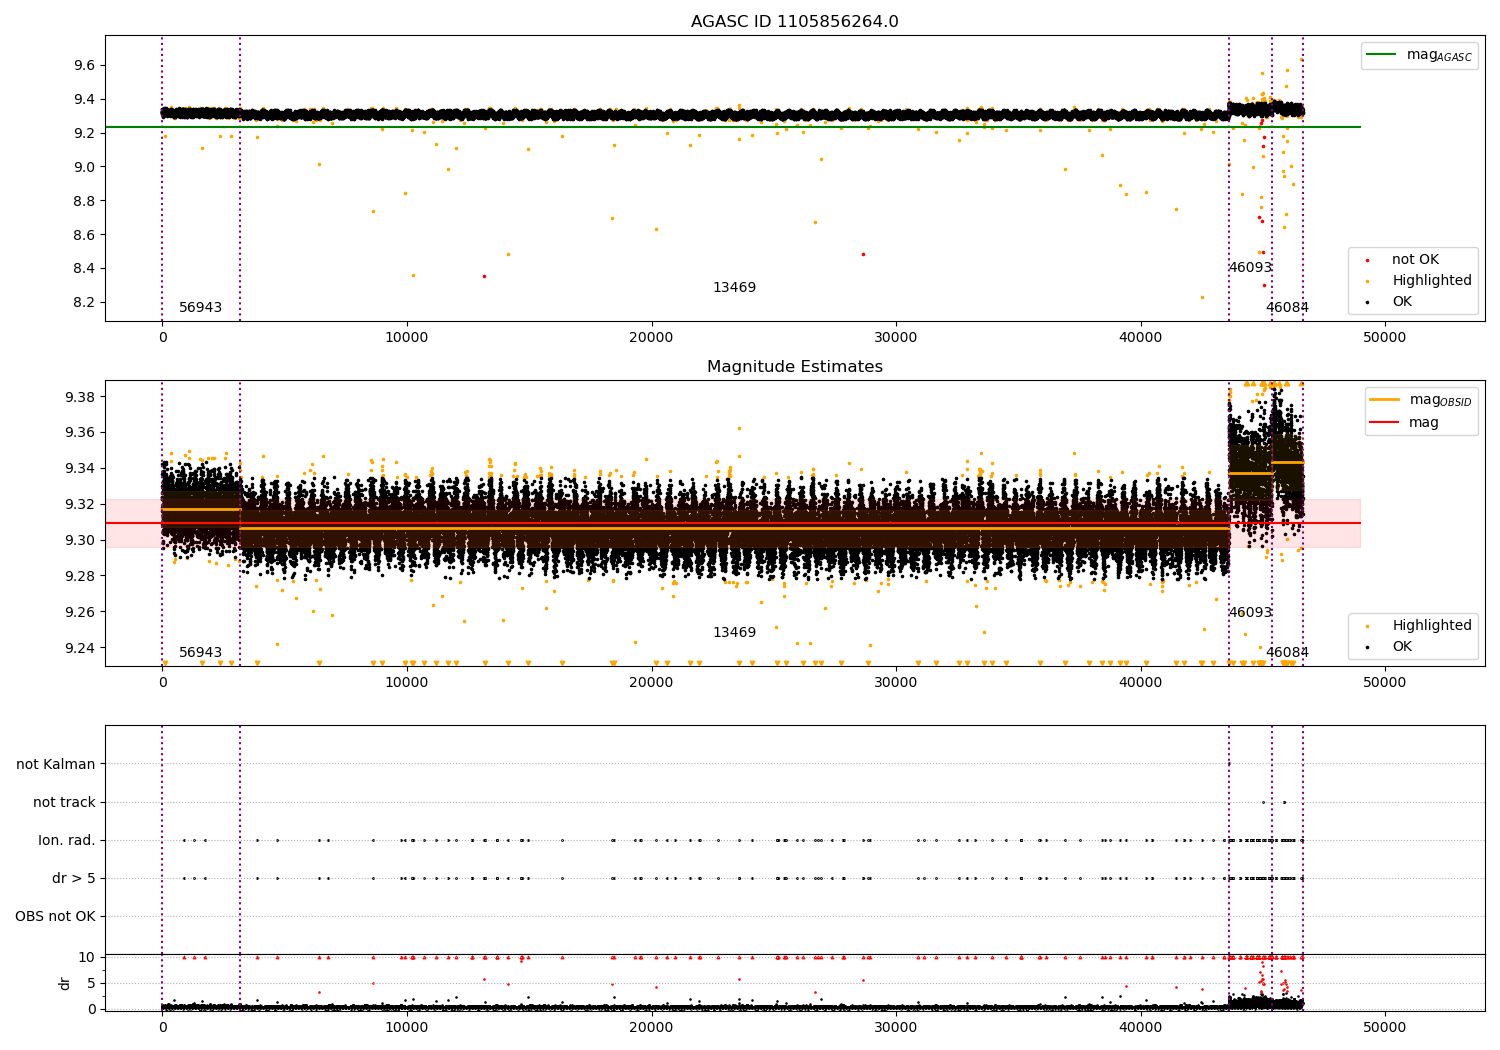
Task: Click the 9.28 y-tick label
Action: click(x=80, y=576)
